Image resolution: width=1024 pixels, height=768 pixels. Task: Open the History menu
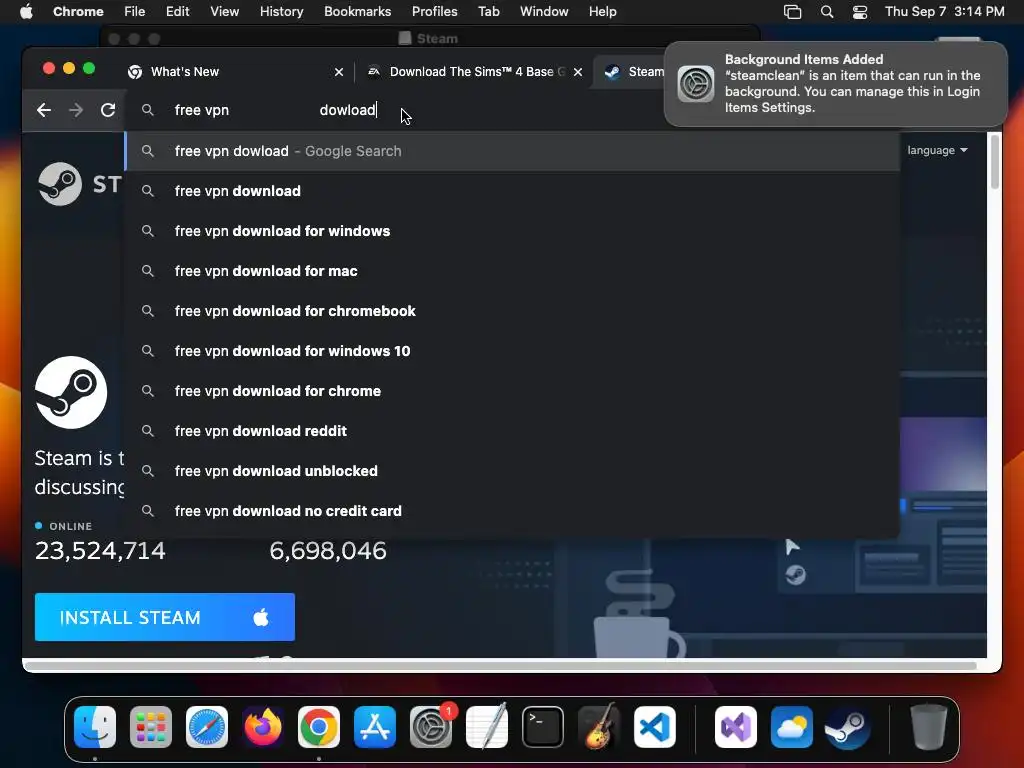click(281, 12)
